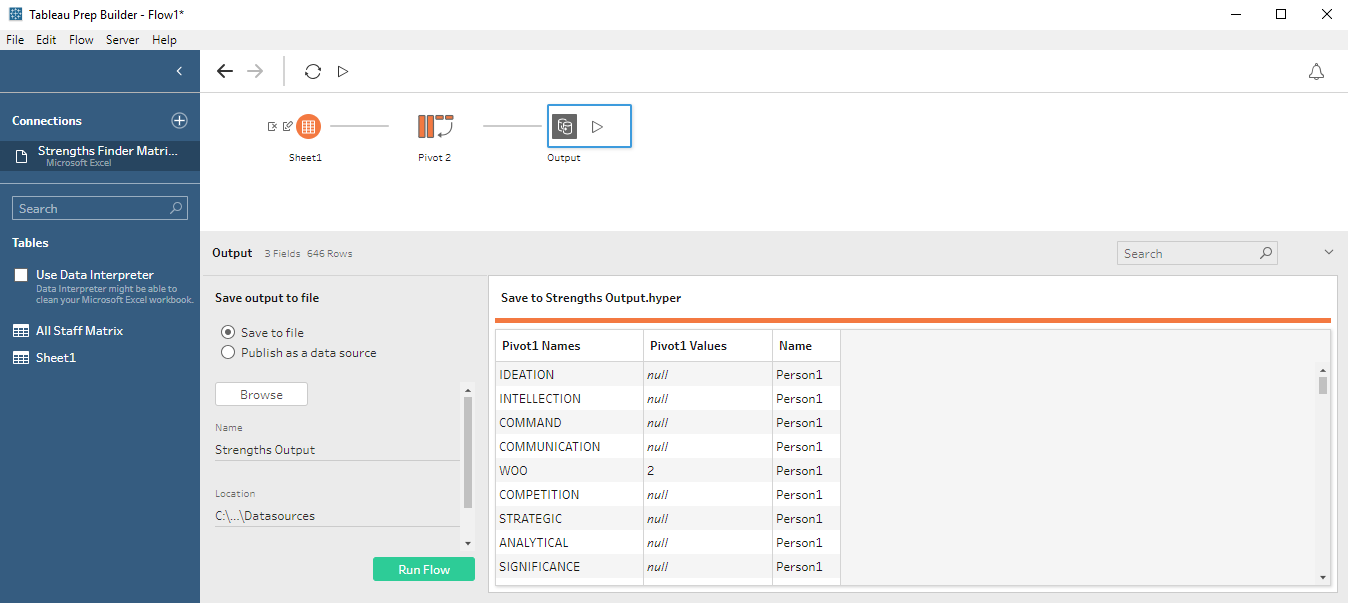The image size is (1348, 603).
Task: Select the Save to file radio option
Action: (x=228, y=332)
